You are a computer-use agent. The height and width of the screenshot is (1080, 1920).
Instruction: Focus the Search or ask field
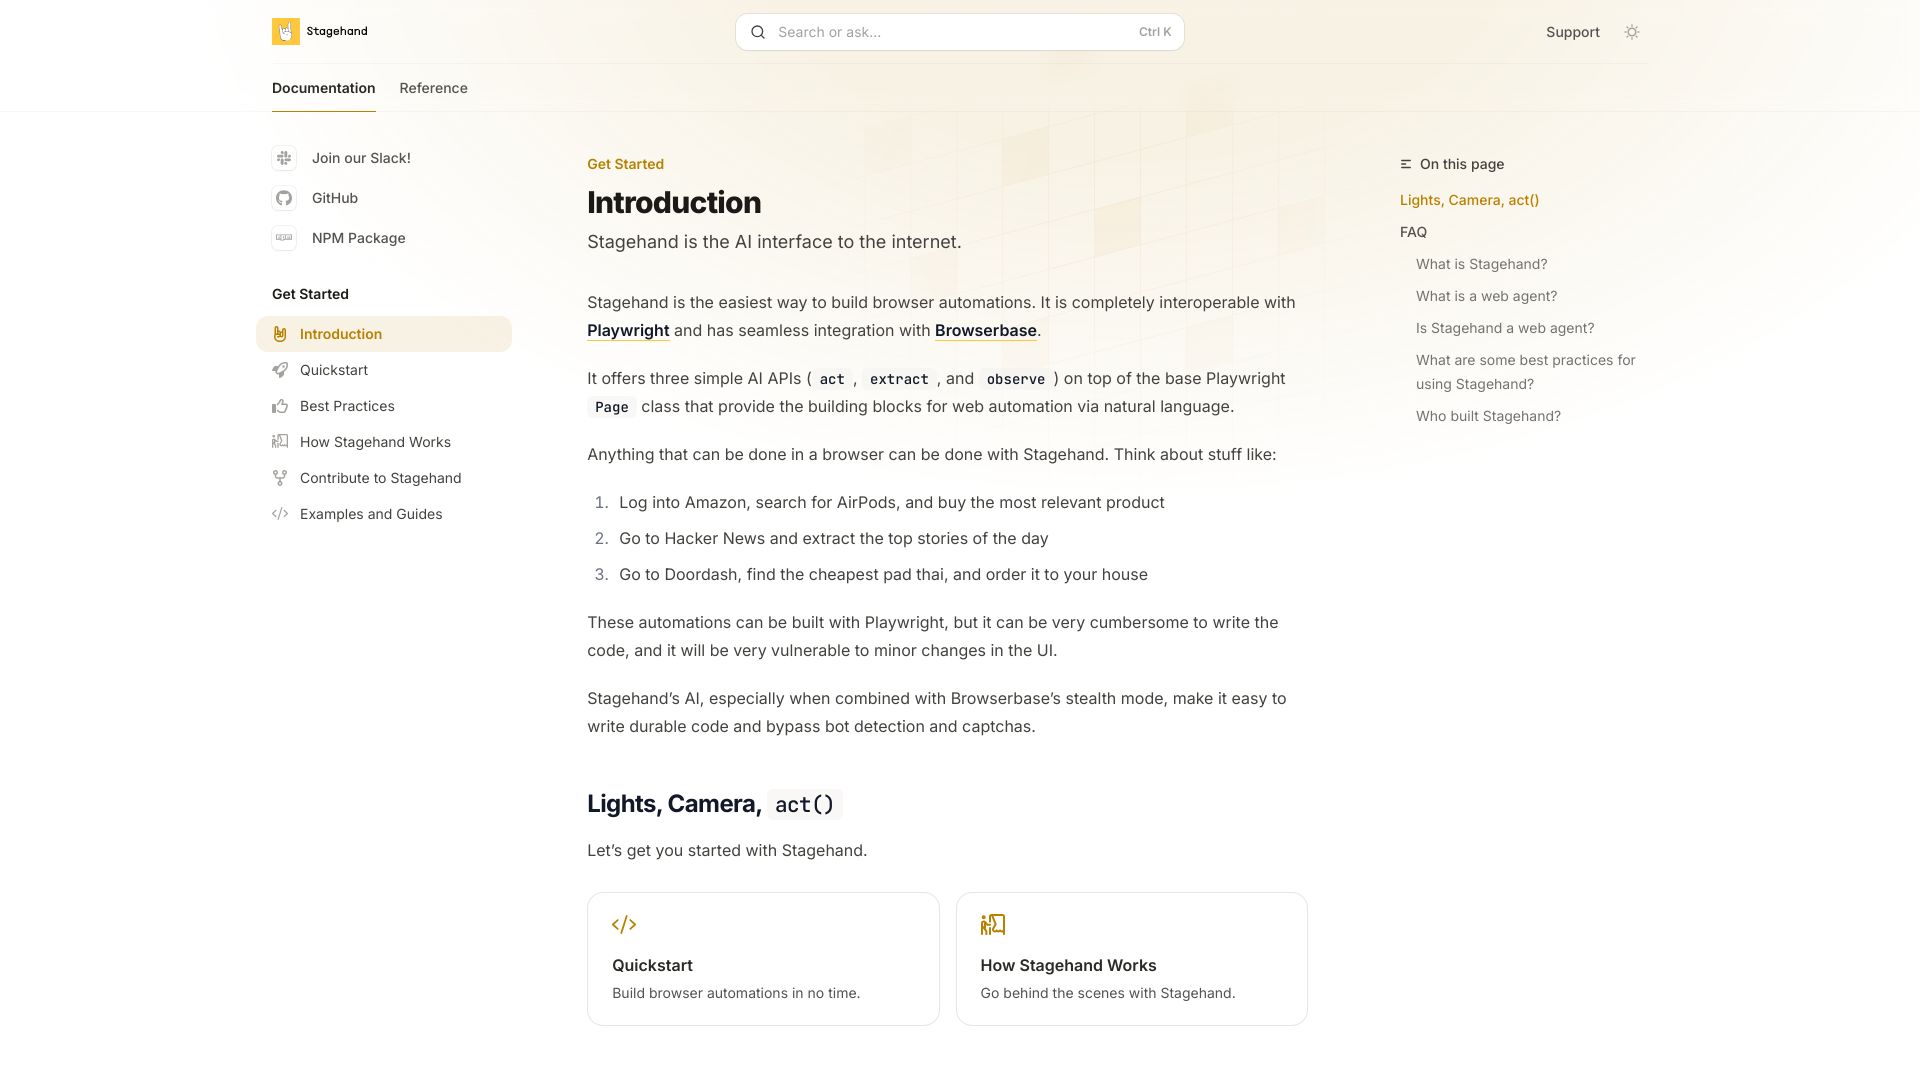[x=959, y=32]
